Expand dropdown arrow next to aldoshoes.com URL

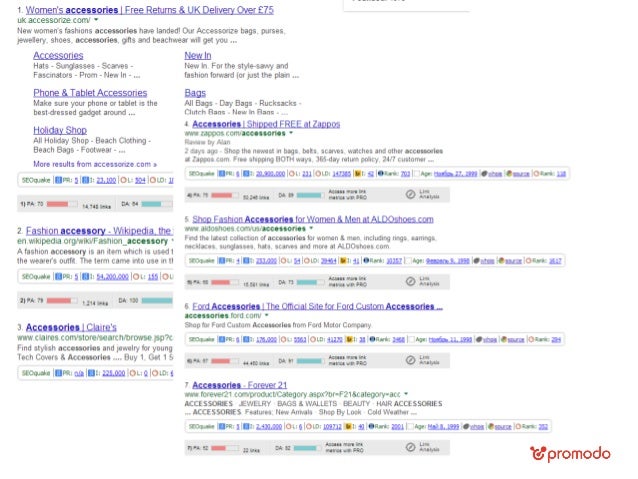(x=311, y=228)
